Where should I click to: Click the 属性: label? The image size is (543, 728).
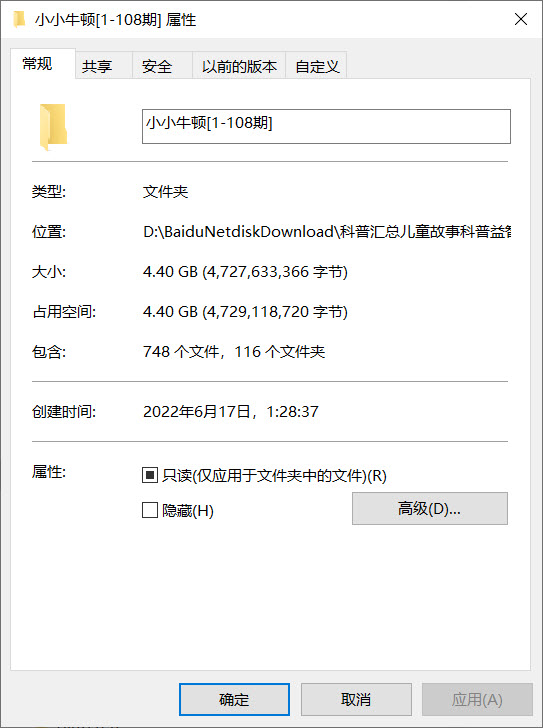click(49, 472)
